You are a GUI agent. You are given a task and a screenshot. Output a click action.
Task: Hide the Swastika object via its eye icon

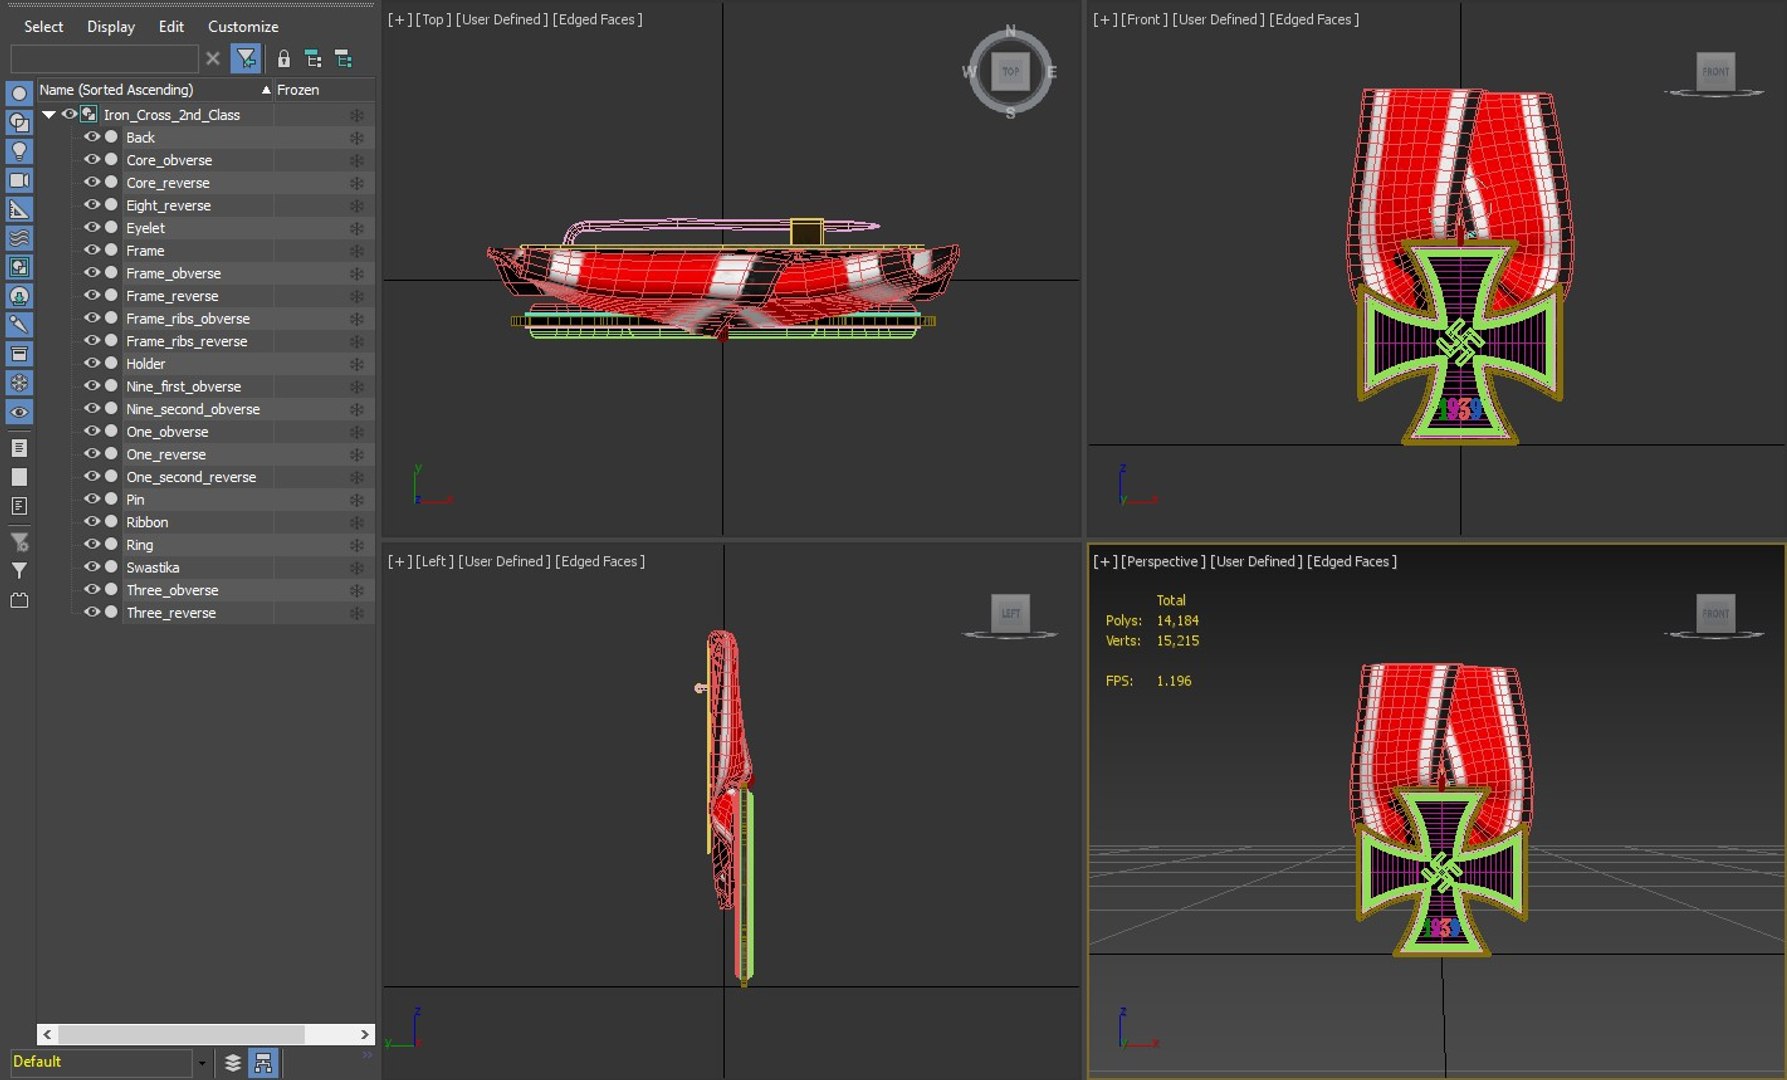[x=92, y=567]
